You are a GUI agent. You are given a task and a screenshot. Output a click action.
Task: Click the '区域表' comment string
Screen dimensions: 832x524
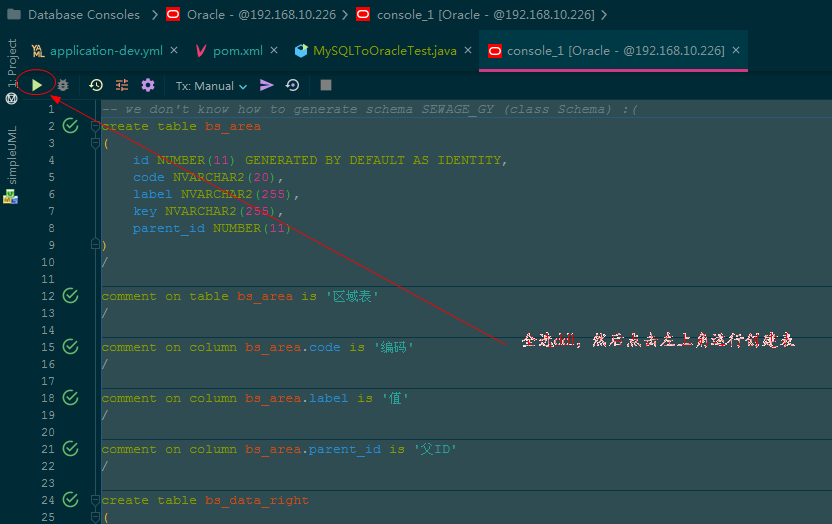pyautogui.click(x=351, y=296)
